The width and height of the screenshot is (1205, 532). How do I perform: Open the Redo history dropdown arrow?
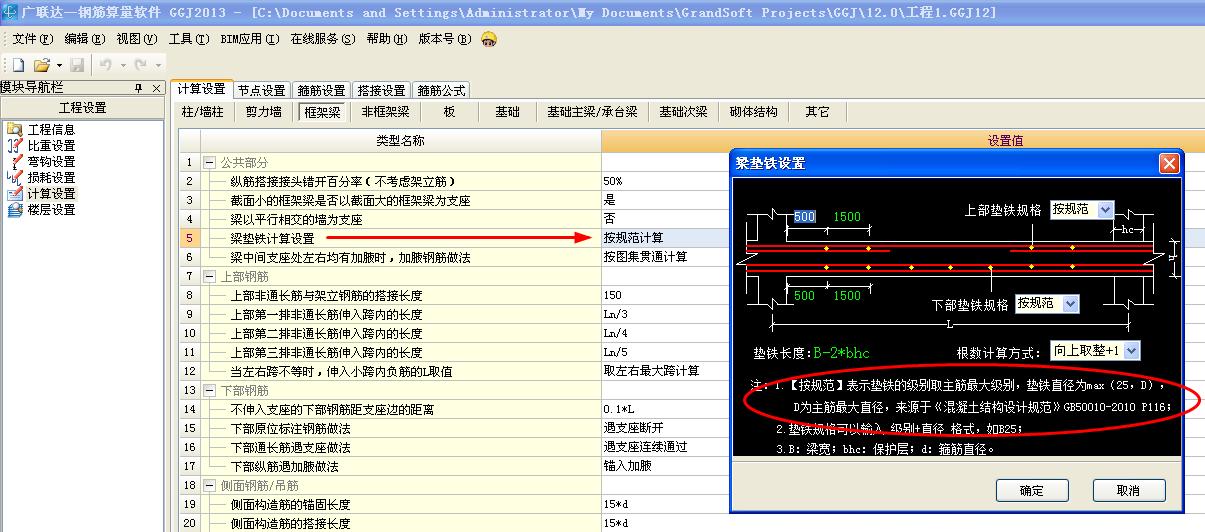click(x=158, y=65)
